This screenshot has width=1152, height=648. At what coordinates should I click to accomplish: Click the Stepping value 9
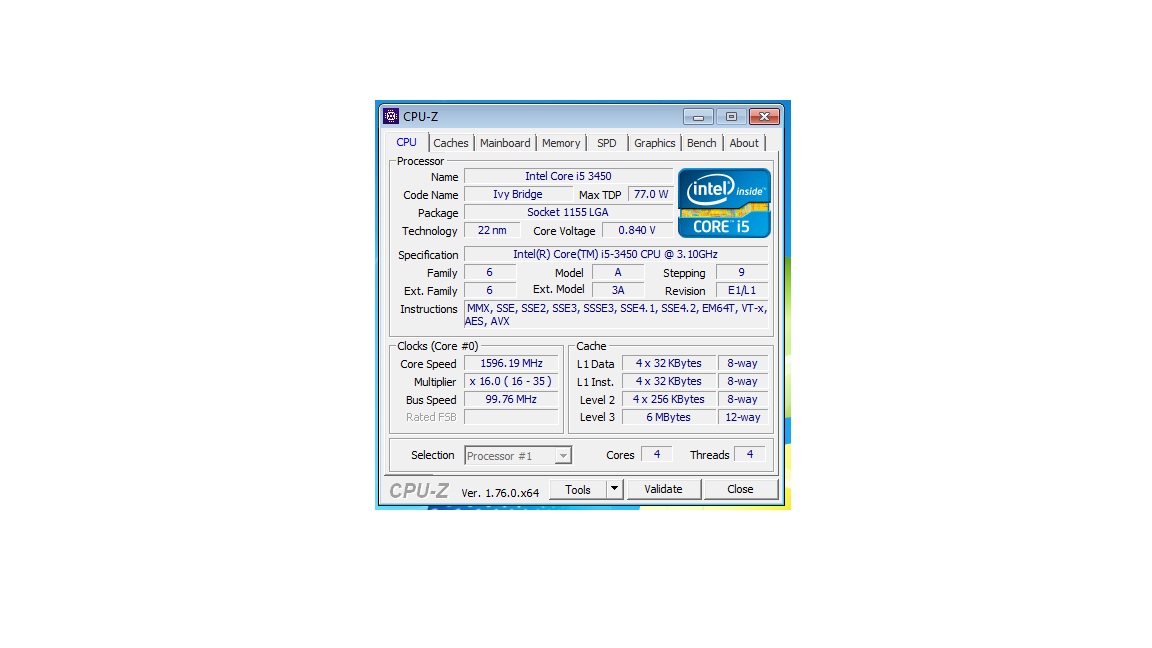pyautogui.click(x=741, y=273)
